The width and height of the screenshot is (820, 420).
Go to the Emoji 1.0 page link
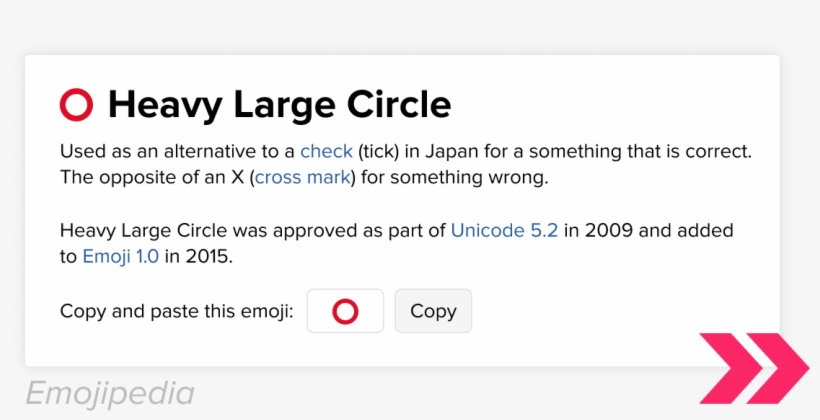tap(120, 257)
